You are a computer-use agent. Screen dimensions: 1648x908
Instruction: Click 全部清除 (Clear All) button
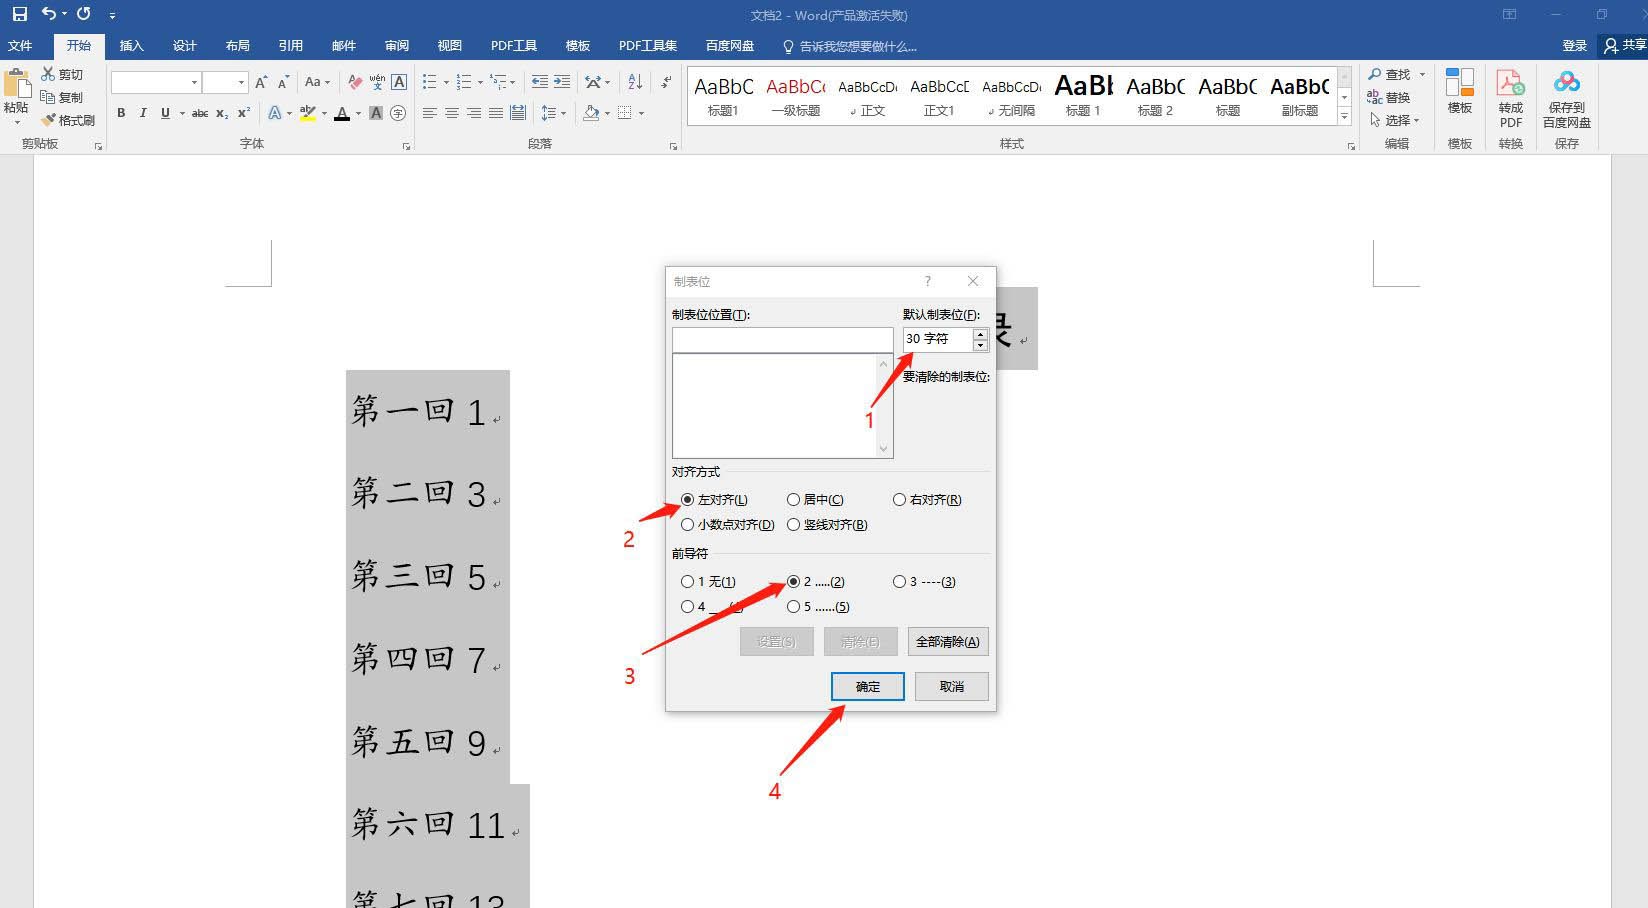click(947, 642)
